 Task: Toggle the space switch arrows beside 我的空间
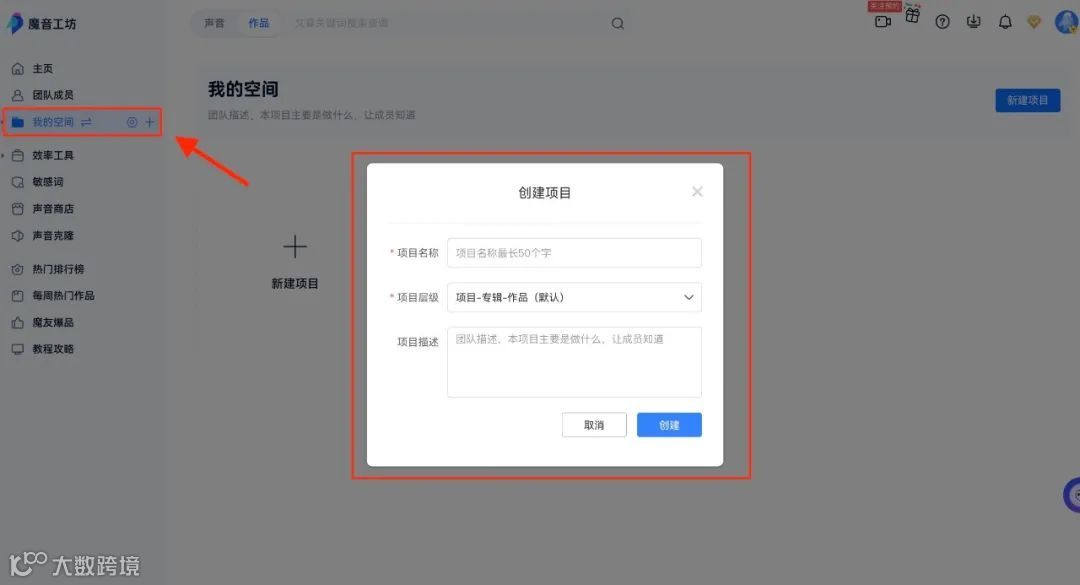(x=88, y=121)
